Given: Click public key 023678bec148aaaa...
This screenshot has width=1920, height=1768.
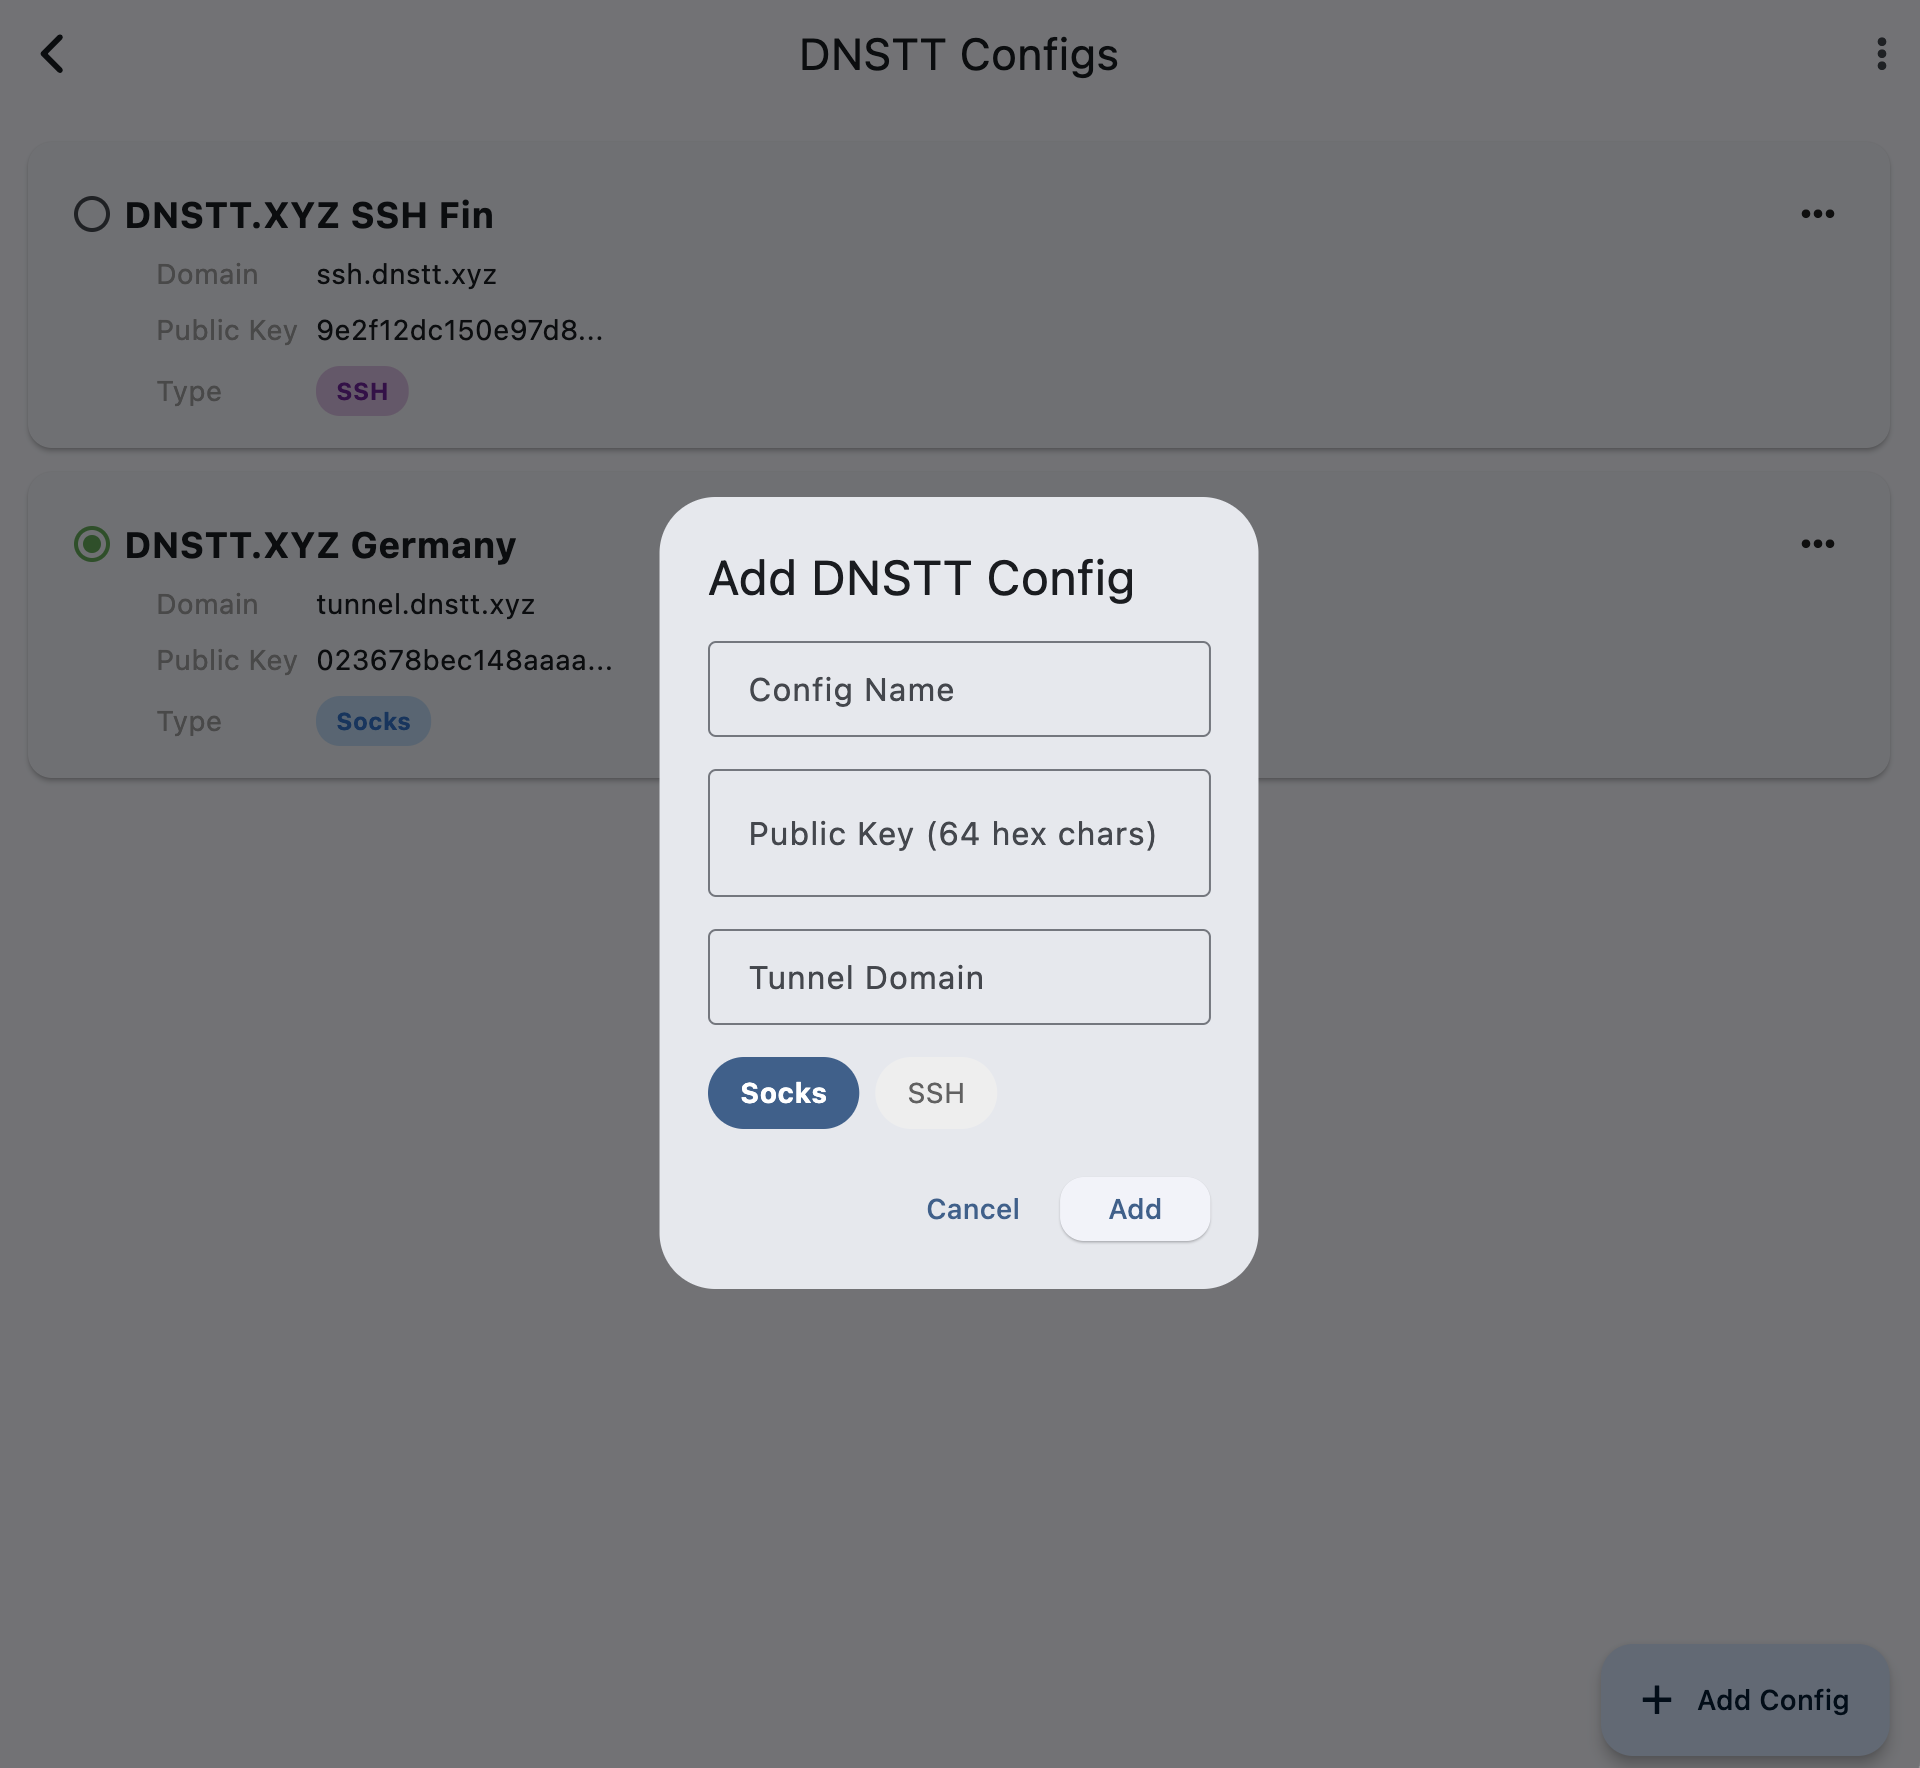Looking at the screenshot, I should coord(464,660).
